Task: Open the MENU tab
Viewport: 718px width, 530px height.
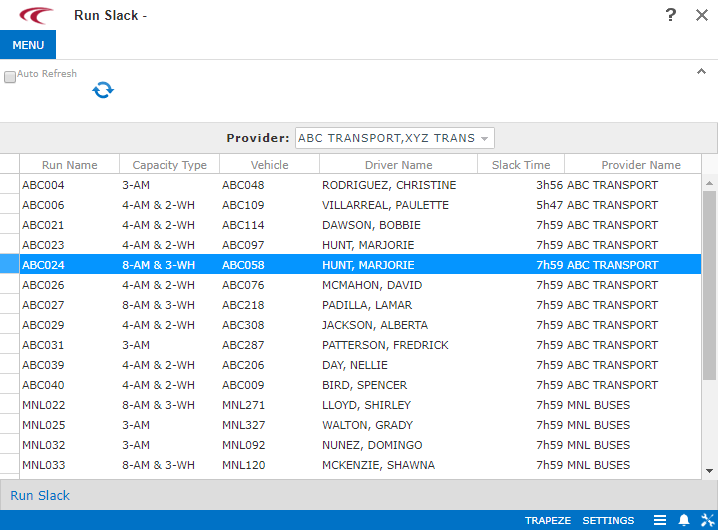Action: 28,45
